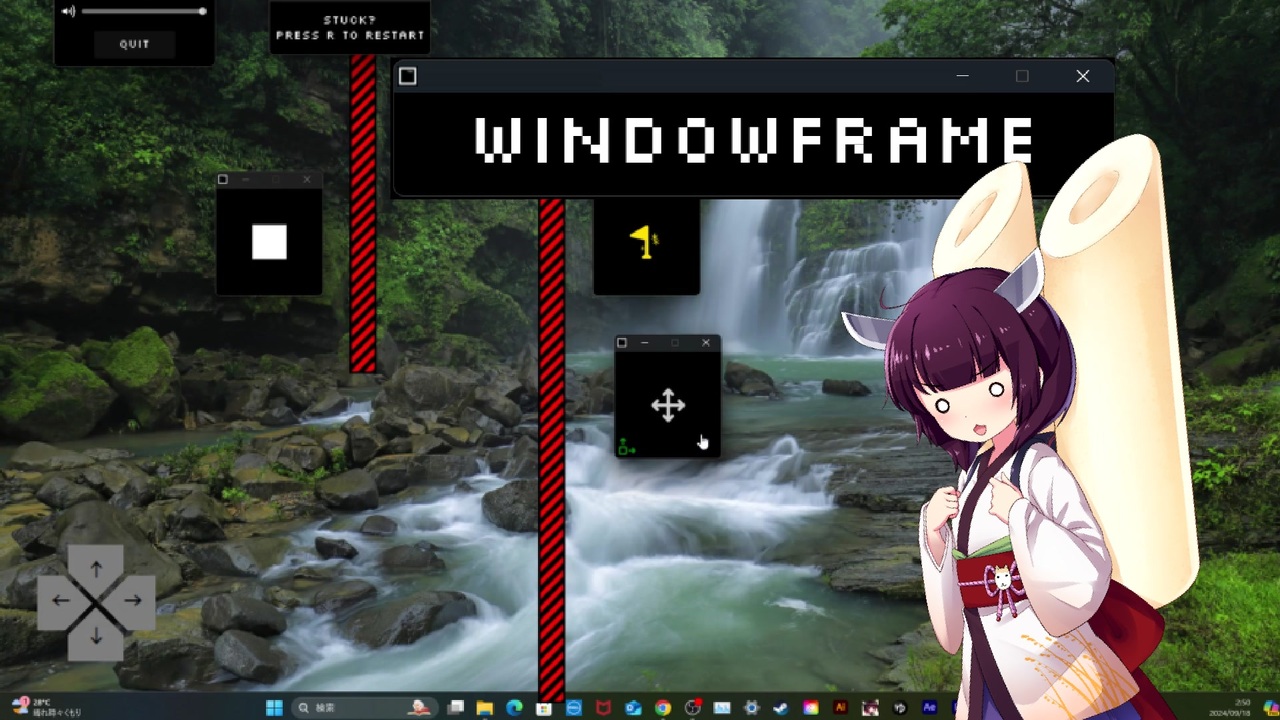Click the WINDOWFRAME title bar app icon
Screen dimensions: 1280x720
pos(407,75)
